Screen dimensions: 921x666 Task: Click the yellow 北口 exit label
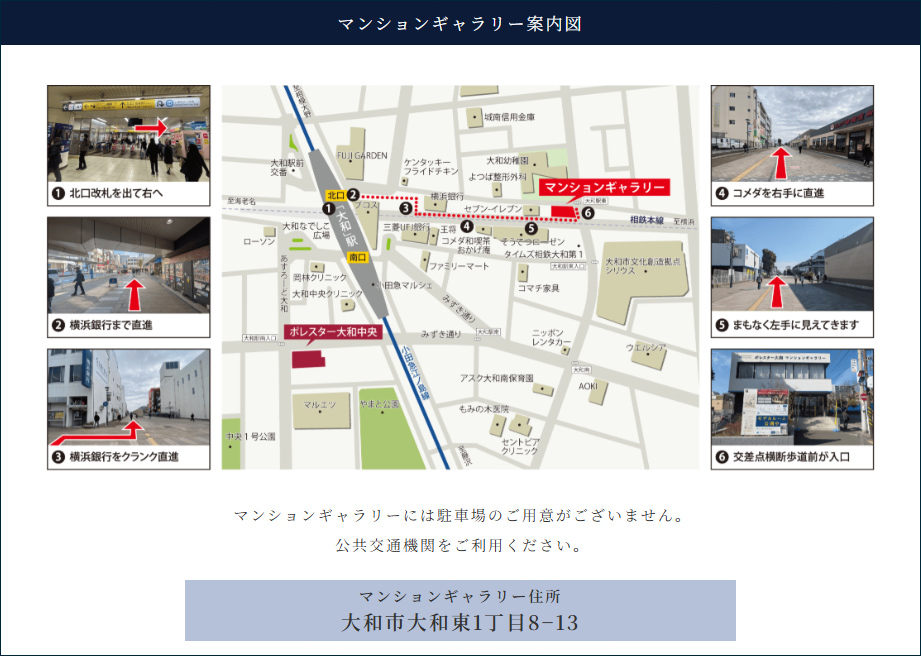click(334, 195)
